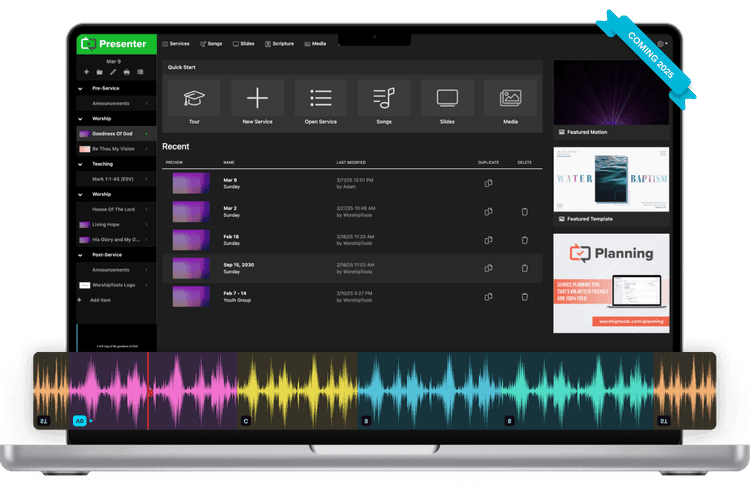Collapse the Post-Service section
750x498 pixels.
click(x=81, y=254)
